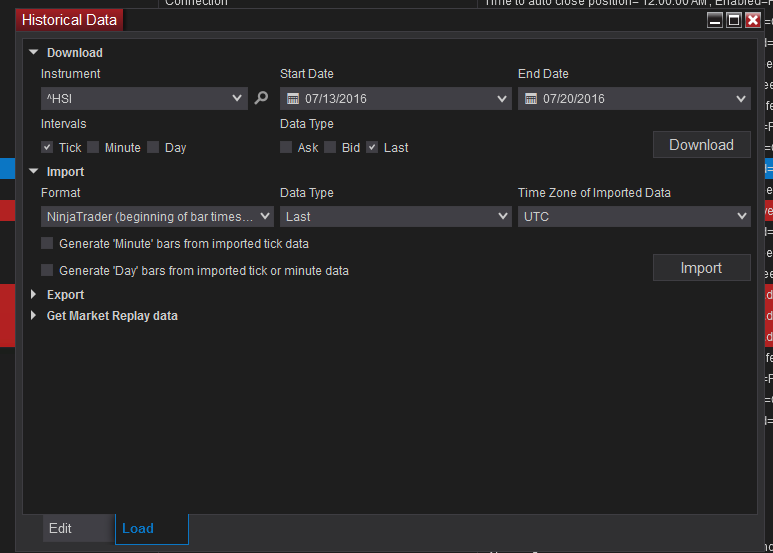Click the 'Time Zone of Imported Data' label
Image resolution: width=773 pixels, height=553 pixels.
pos(594,193)
